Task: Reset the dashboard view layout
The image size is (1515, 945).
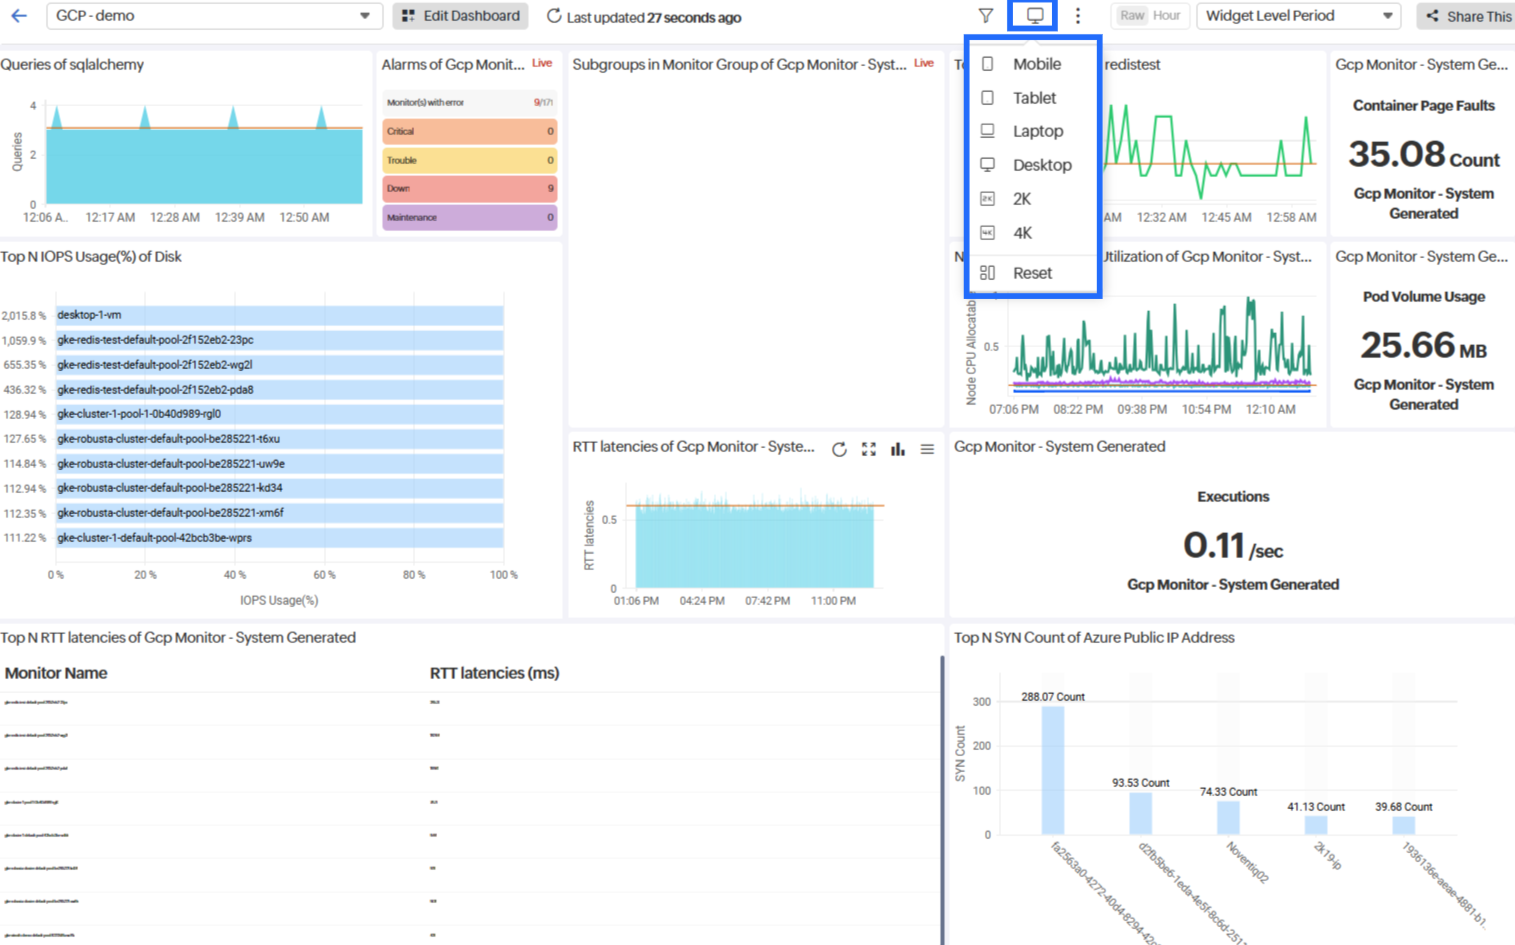Action: click(1033, 273)
